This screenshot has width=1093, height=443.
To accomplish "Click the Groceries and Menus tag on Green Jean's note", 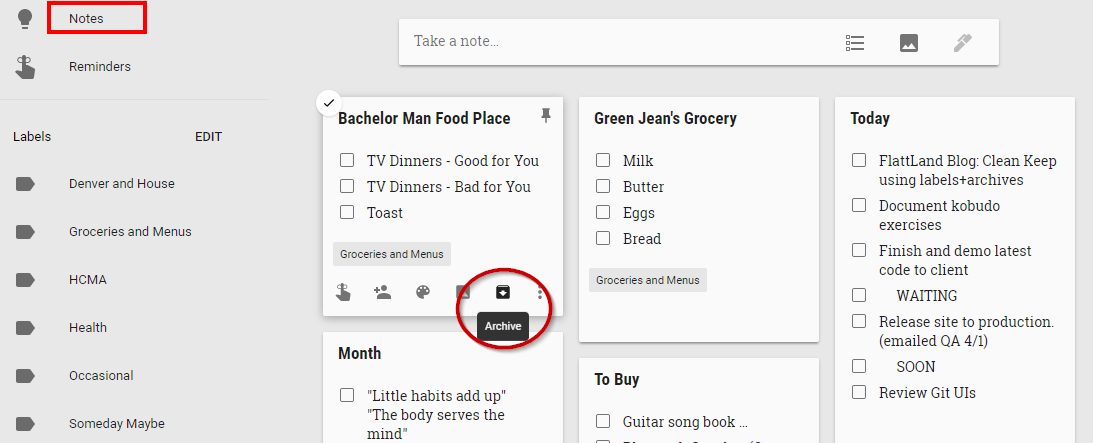I will tap(648, 280).
